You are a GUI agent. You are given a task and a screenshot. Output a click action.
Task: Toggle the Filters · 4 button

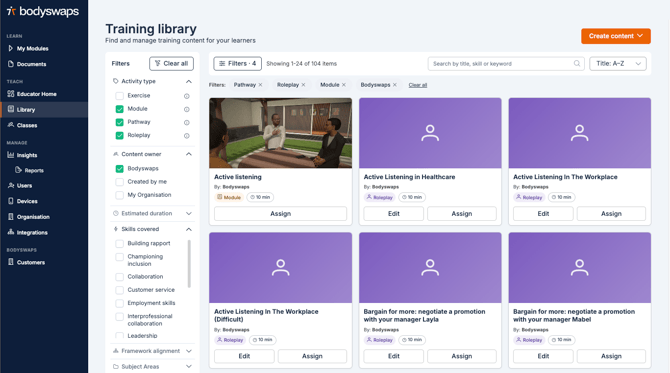coord(238,64)
